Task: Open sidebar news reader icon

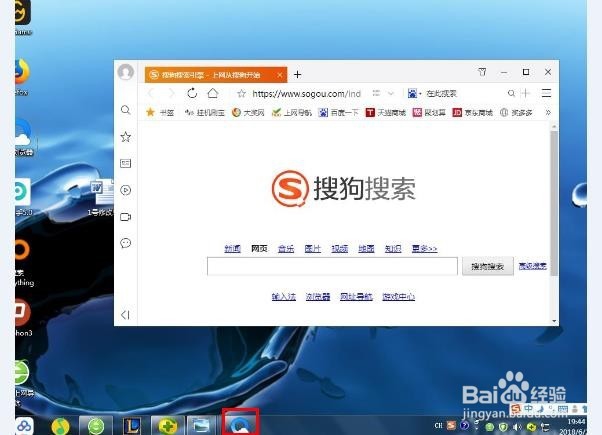Action: coord(126,164)
